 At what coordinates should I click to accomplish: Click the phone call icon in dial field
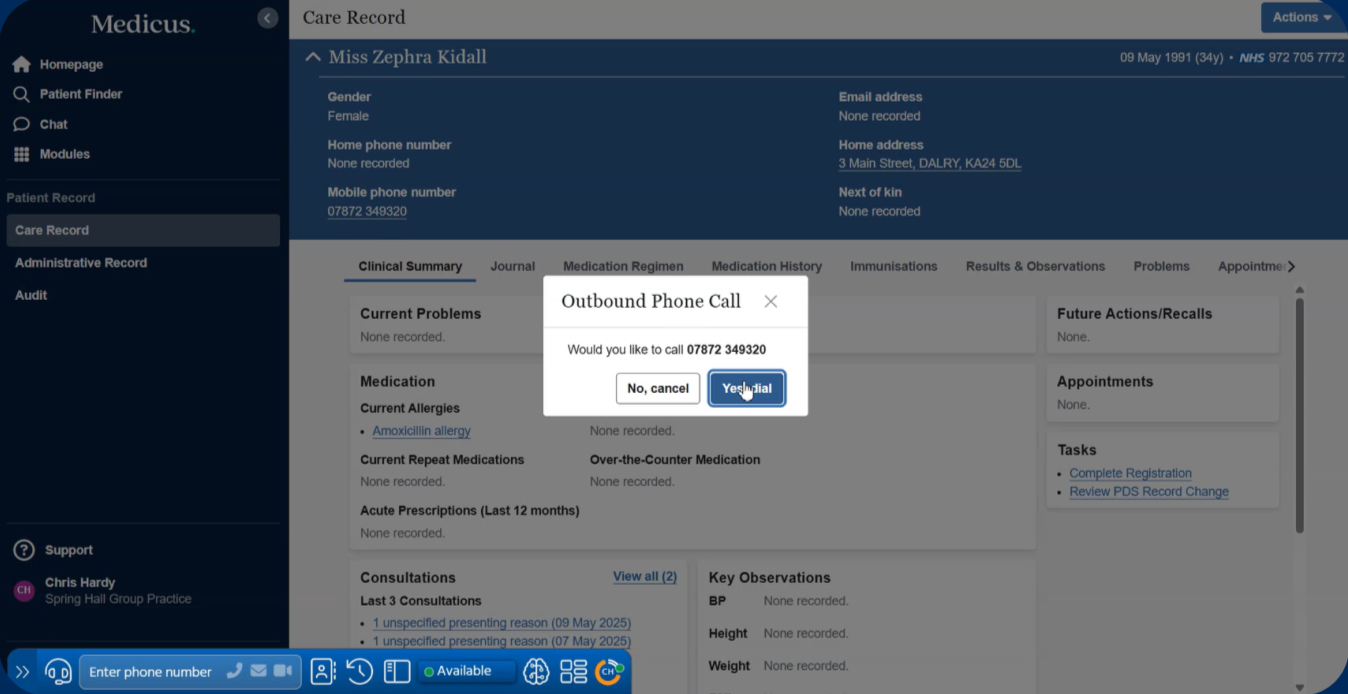[234, 671]
